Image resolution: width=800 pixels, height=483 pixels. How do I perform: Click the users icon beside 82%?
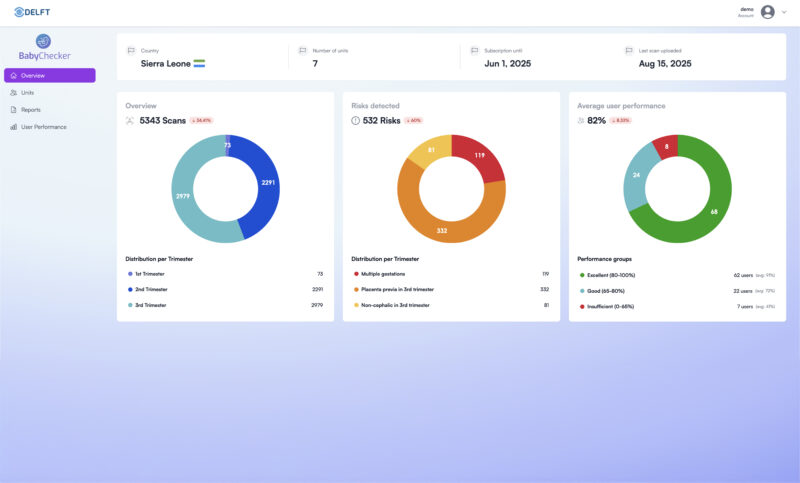pyautogui.click(x=582, y=120)
